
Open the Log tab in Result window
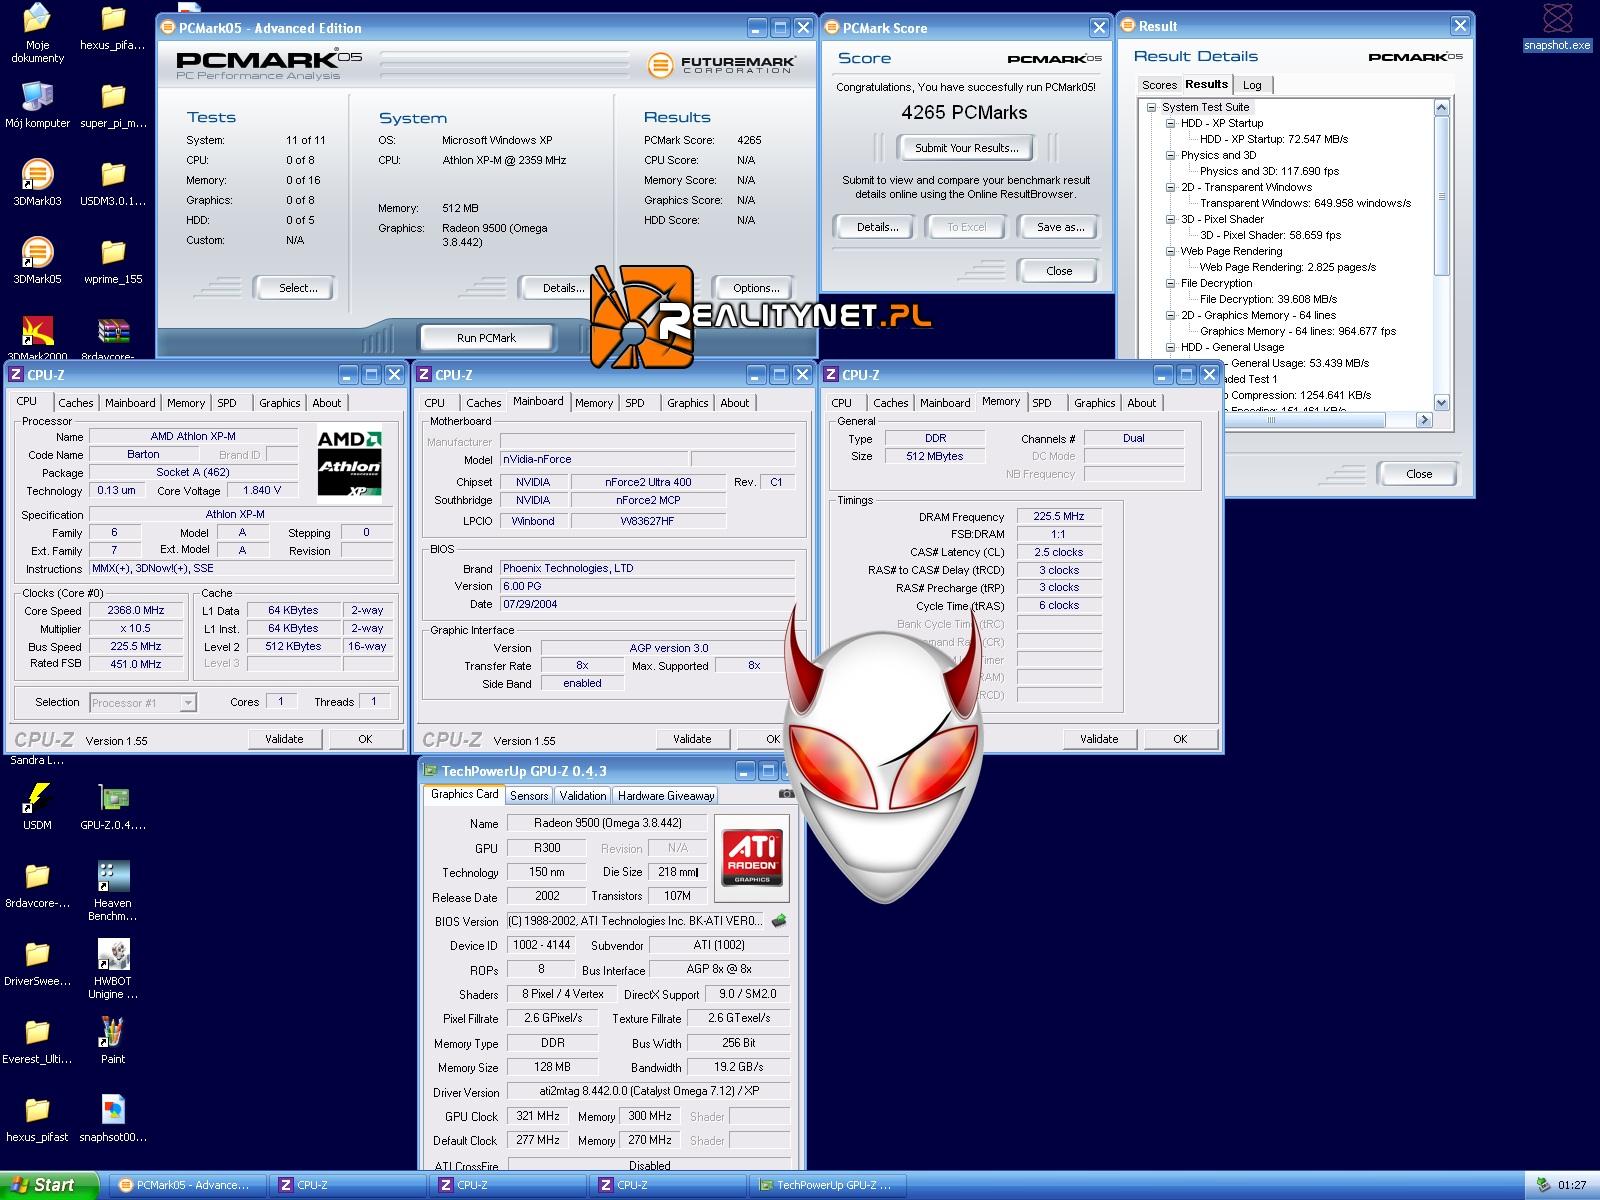1252,85
